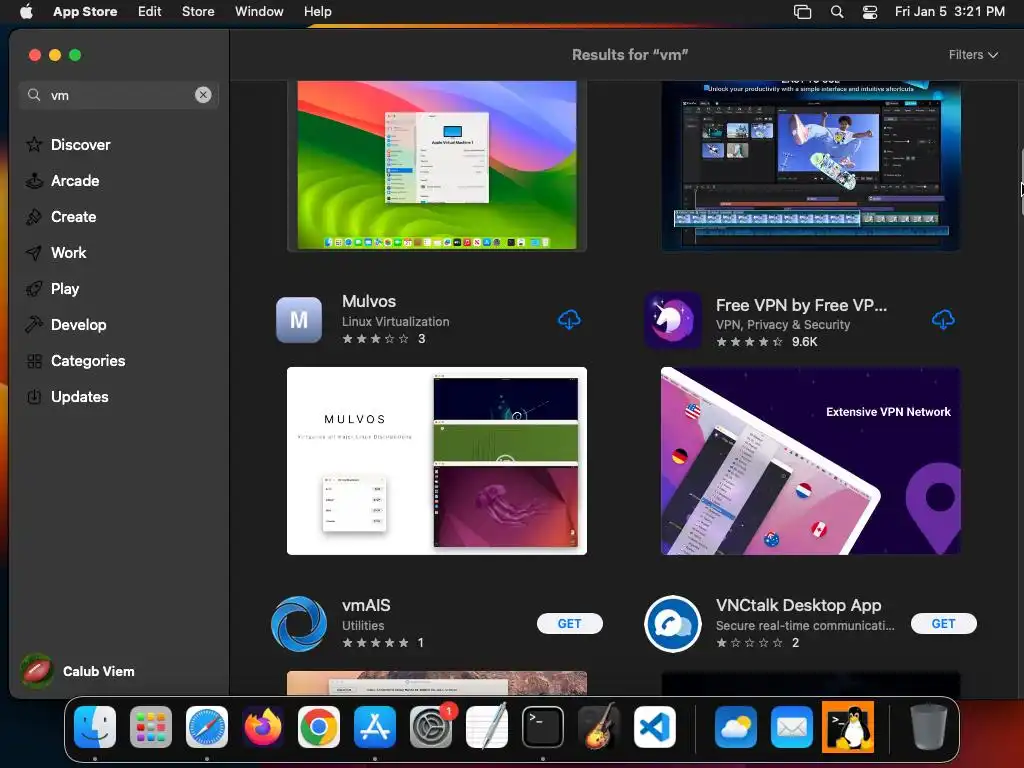Click the vmAIS Utilities category text
1024x768 pixels.
click(363, 626)
